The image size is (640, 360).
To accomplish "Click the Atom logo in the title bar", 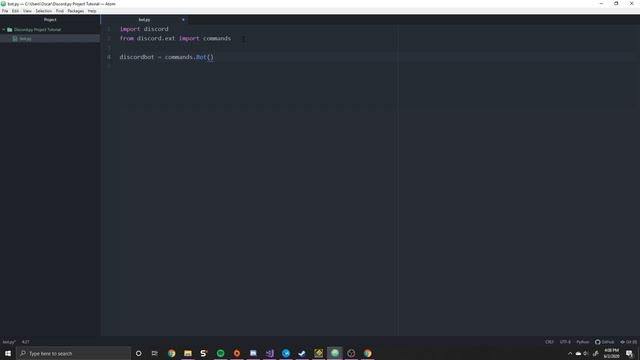I will tap(3, 4).
